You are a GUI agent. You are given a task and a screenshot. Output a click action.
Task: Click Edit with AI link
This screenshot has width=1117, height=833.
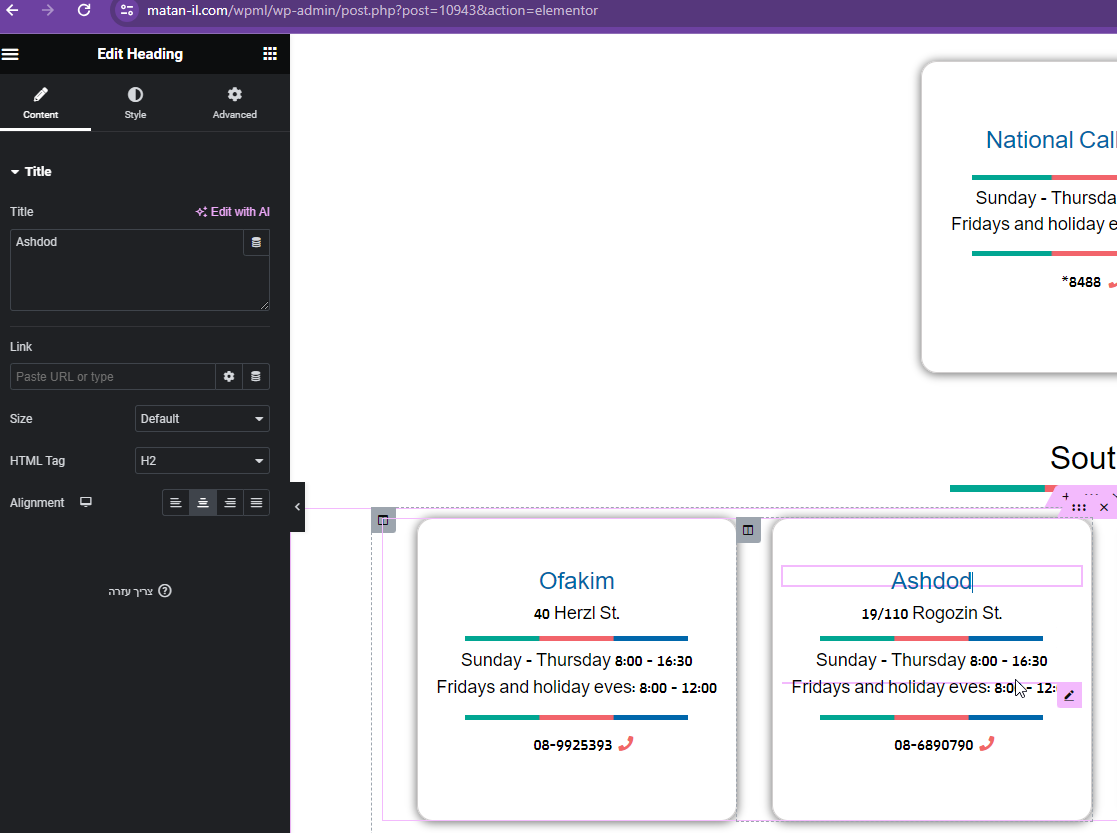[x=233, y=212]
